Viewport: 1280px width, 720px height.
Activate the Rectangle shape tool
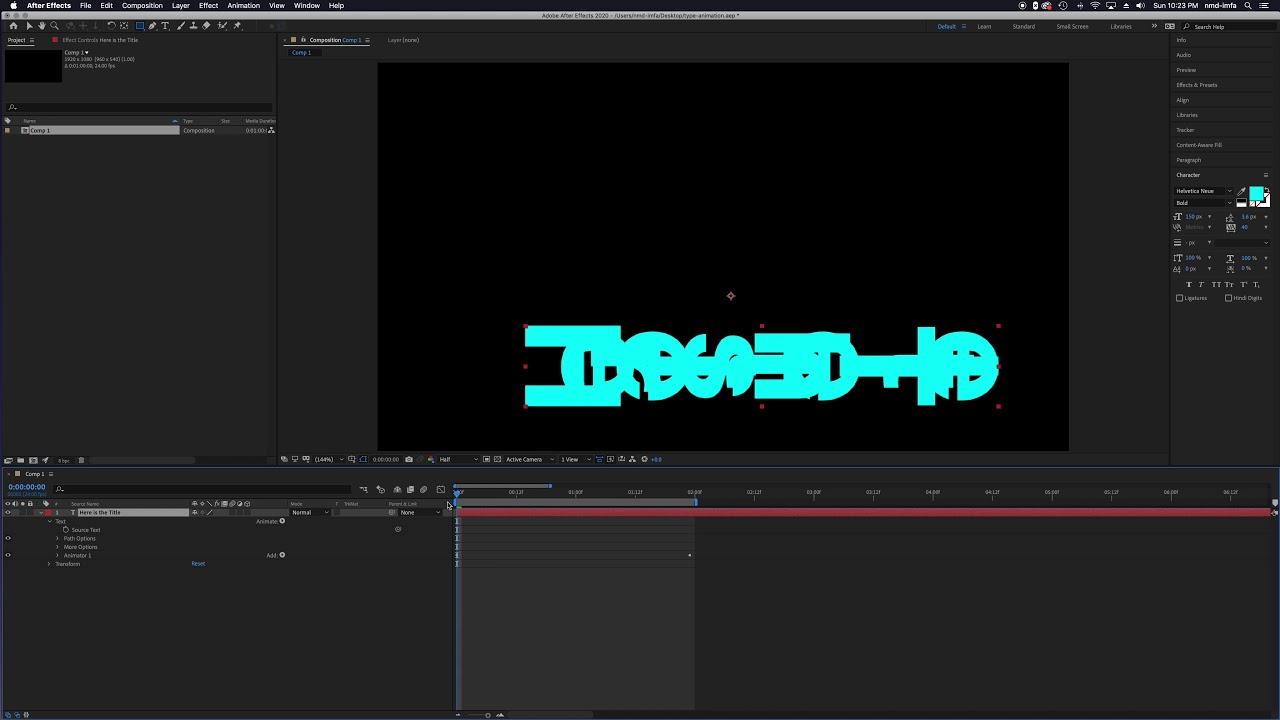coord(140,26)
